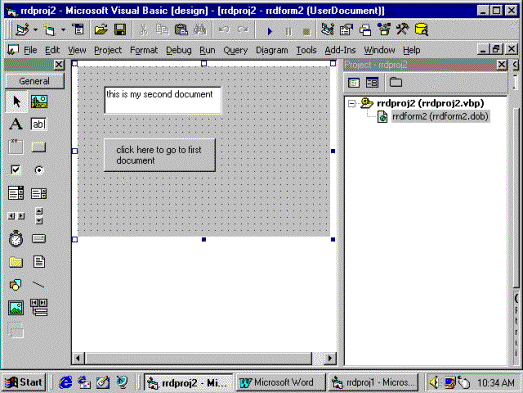Start the project with Run arrow
The width and height of the screenshot is (523, 393).
270,31
